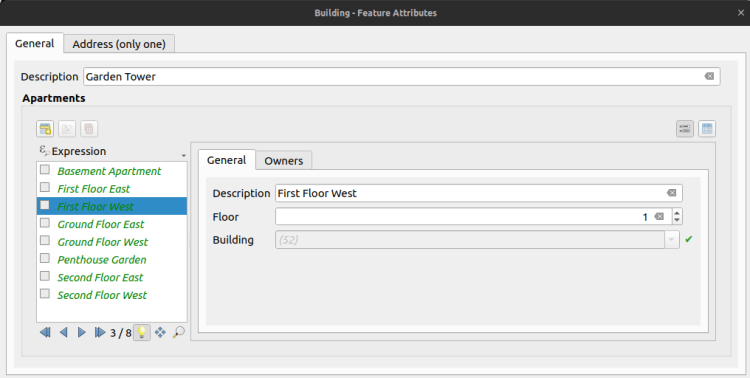750x378 pixels.
Task: Switch Apartments to form view
Action: point(685,129)
